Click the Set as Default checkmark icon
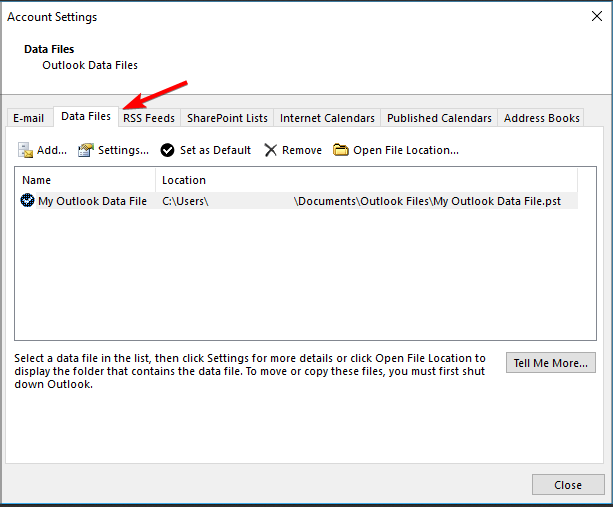613x507 pixels. (167, 150)
